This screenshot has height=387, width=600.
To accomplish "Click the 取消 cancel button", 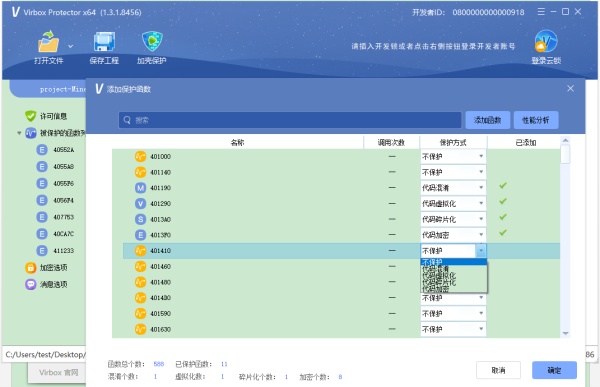I will [x=498, y=370].
